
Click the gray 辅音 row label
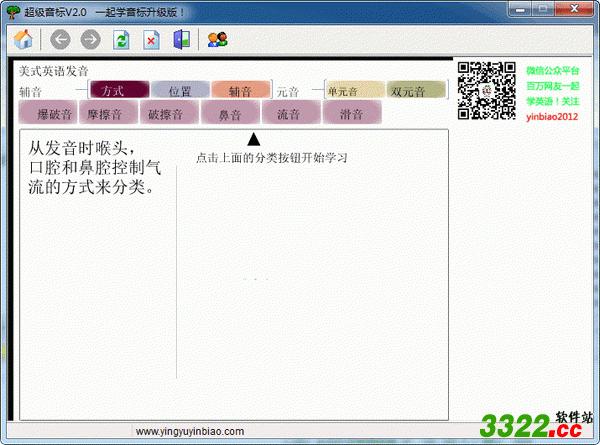(x=30, y=92)
